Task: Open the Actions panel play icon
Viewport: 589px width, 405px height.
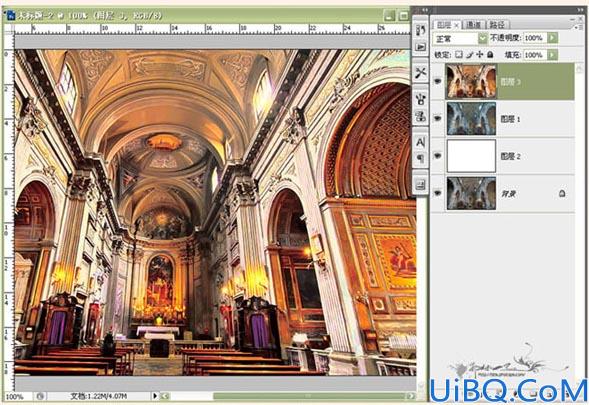Action: (420, 47)
